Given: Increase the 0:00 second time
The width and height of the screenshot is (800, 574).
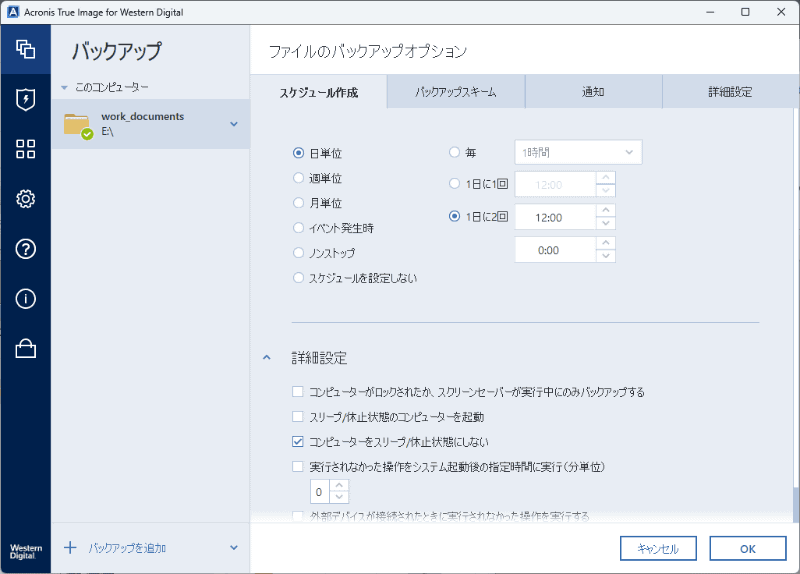Looking at the screenshot, I should [606, 243].
